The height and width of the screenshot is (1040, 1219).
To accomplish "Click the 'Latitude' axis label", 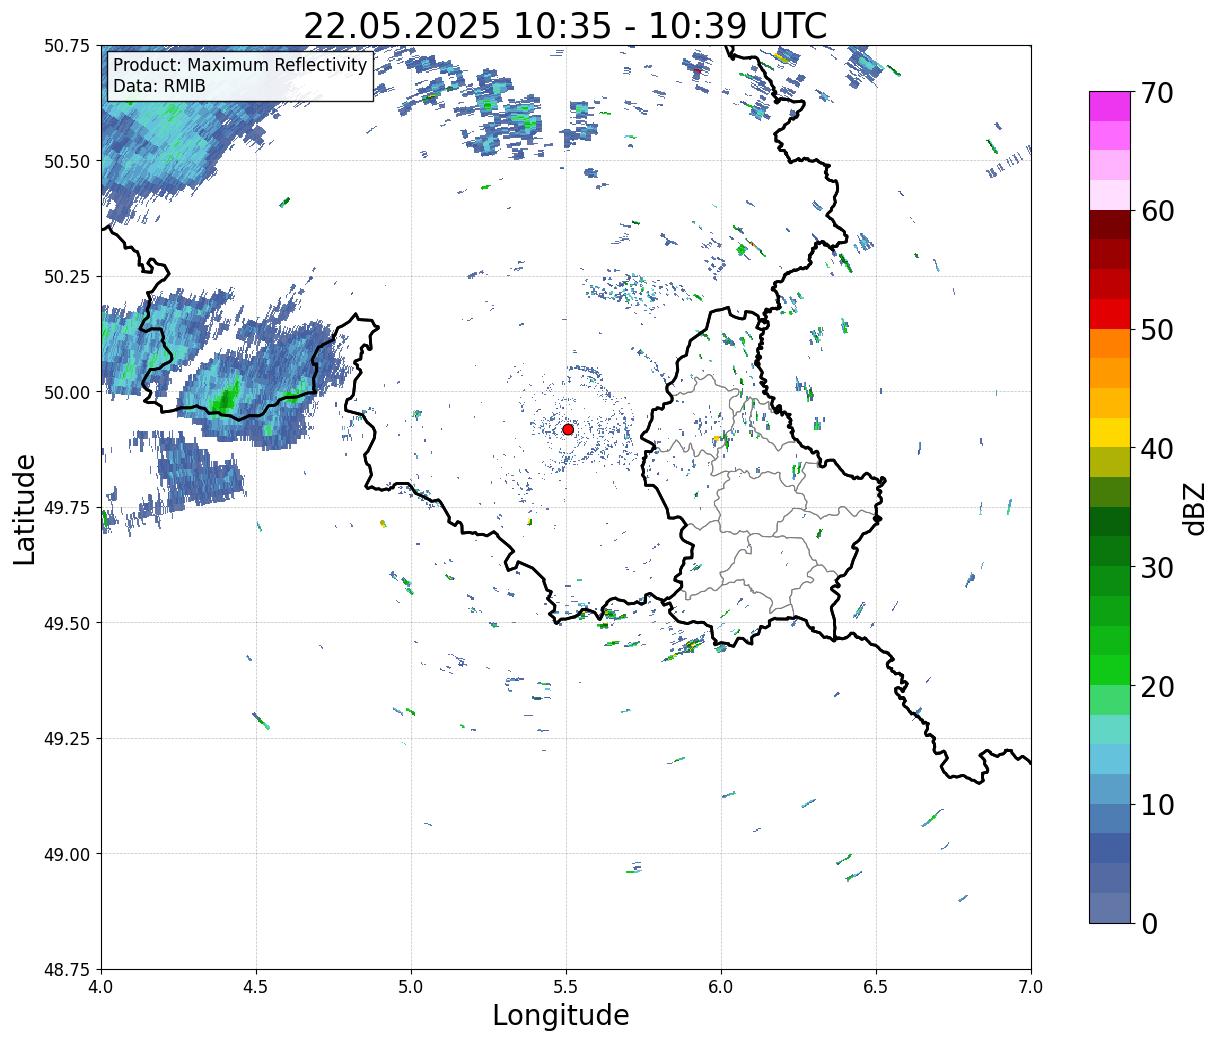I will 25,509.
